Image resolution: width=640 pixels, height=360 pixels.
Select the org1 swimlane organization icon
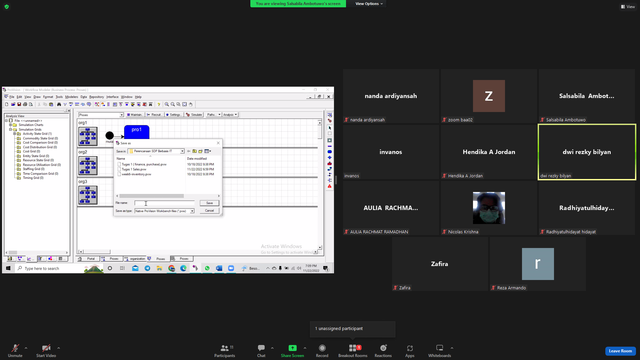click(x=88, y=136)
